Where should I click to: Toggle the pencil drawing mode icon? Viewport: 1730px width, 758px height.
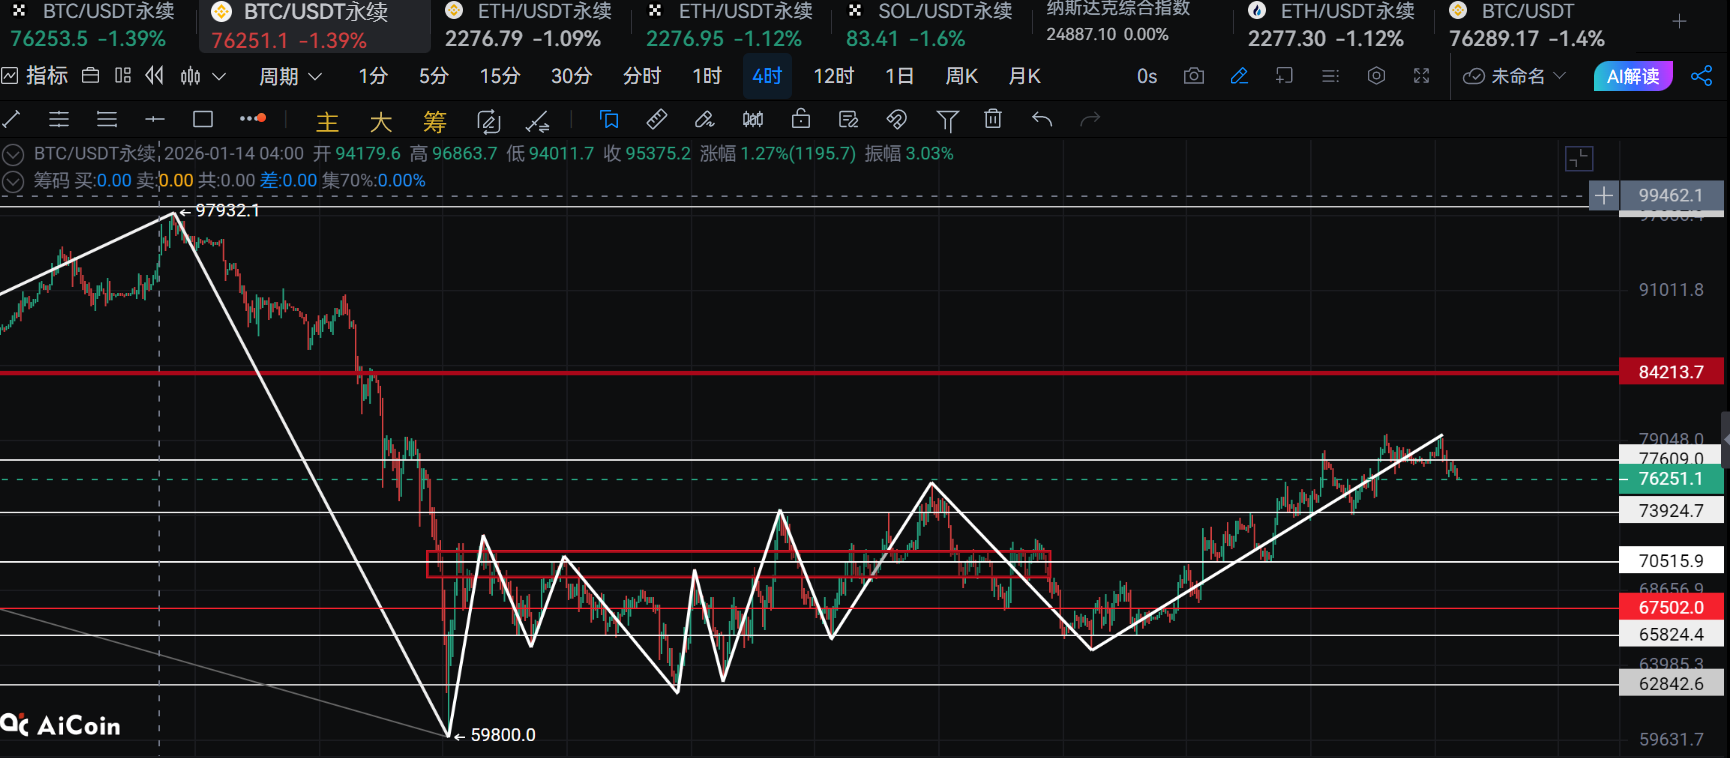(x=1239, y=76)
